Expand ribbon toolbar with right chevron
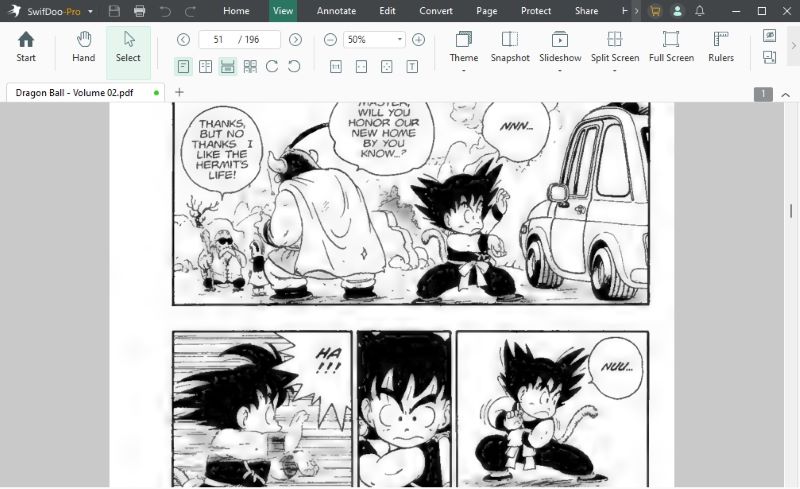This screenshot has height=489, width=800. coord(793,45)
